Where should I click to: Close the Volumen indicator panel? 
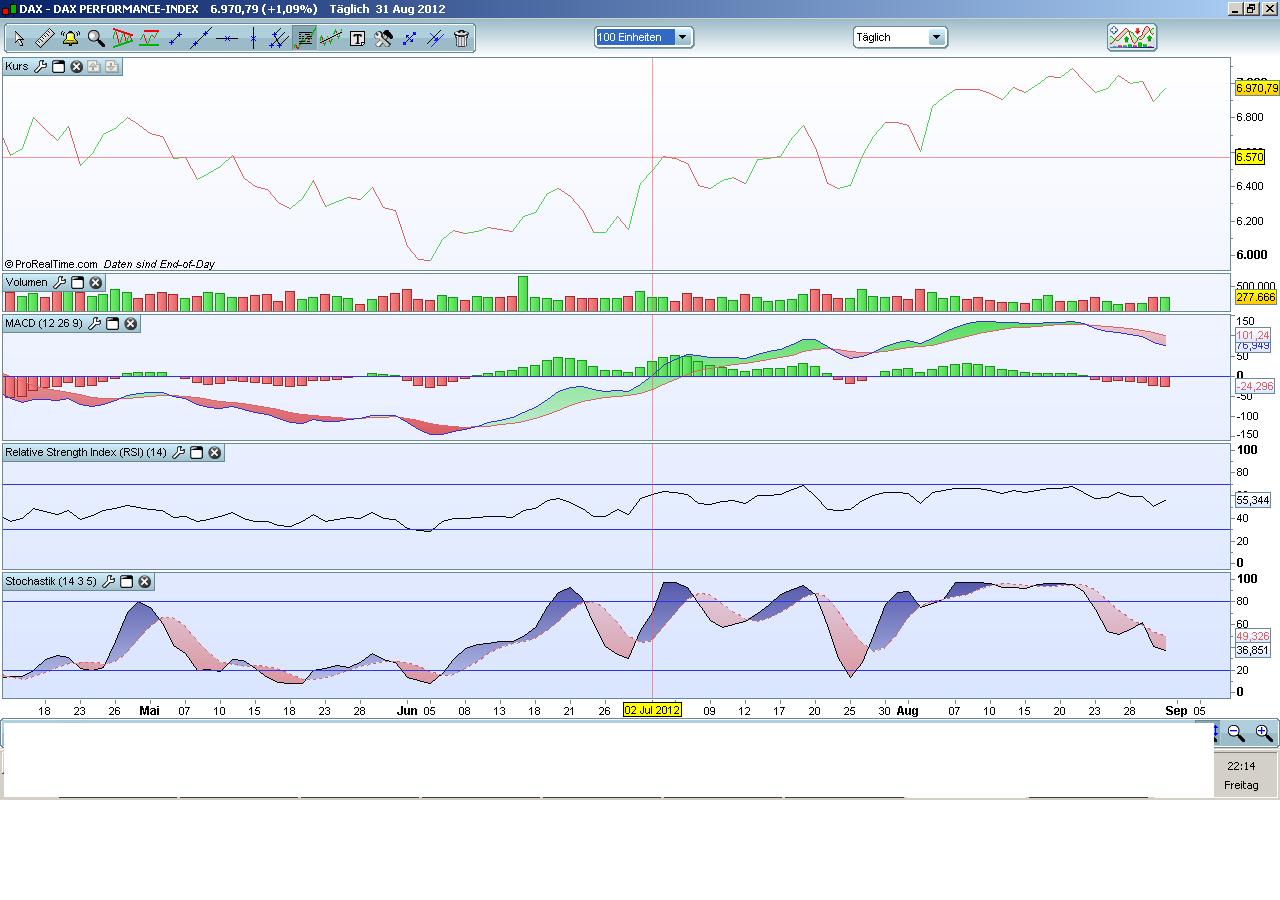95,283
